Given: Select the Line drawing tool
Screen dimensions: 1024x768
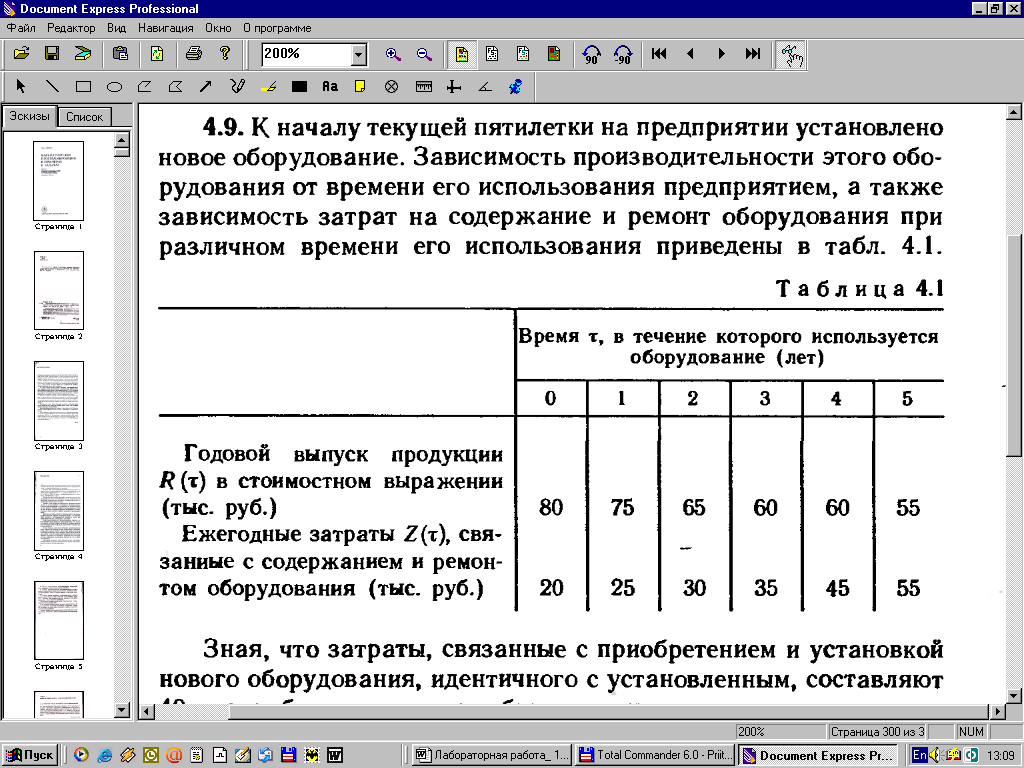Looking at the screenshot, I should pos(52,86).
